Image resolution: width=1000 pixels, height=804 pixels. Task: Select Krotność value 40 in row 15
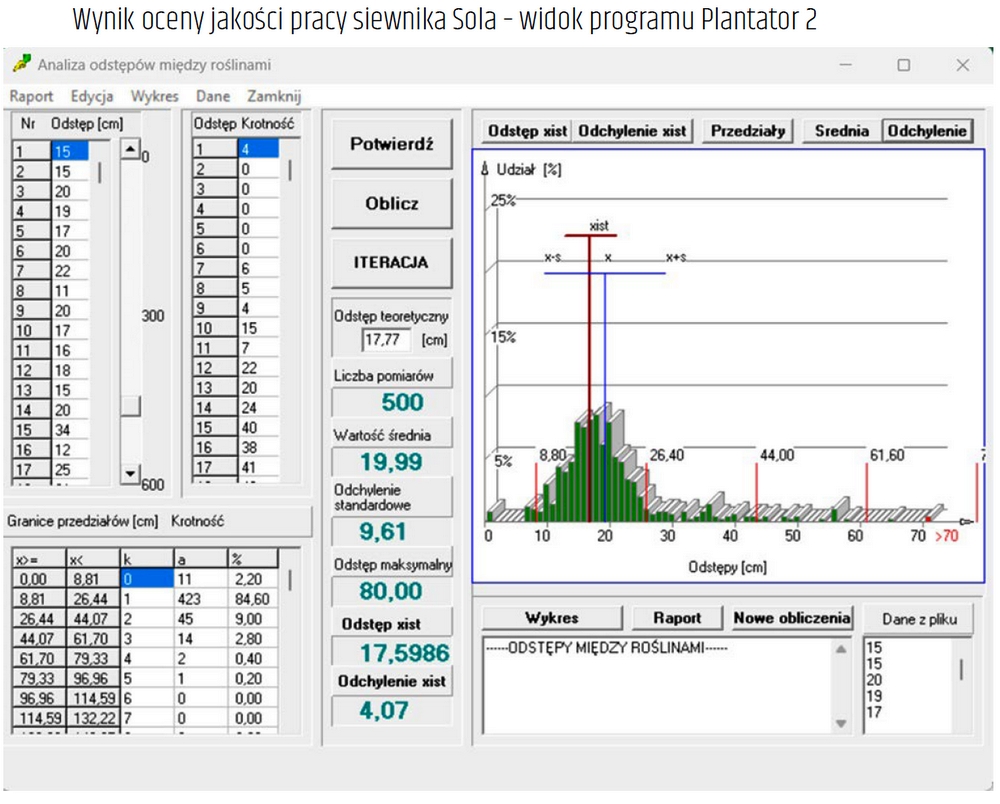[x=258, y=427]
